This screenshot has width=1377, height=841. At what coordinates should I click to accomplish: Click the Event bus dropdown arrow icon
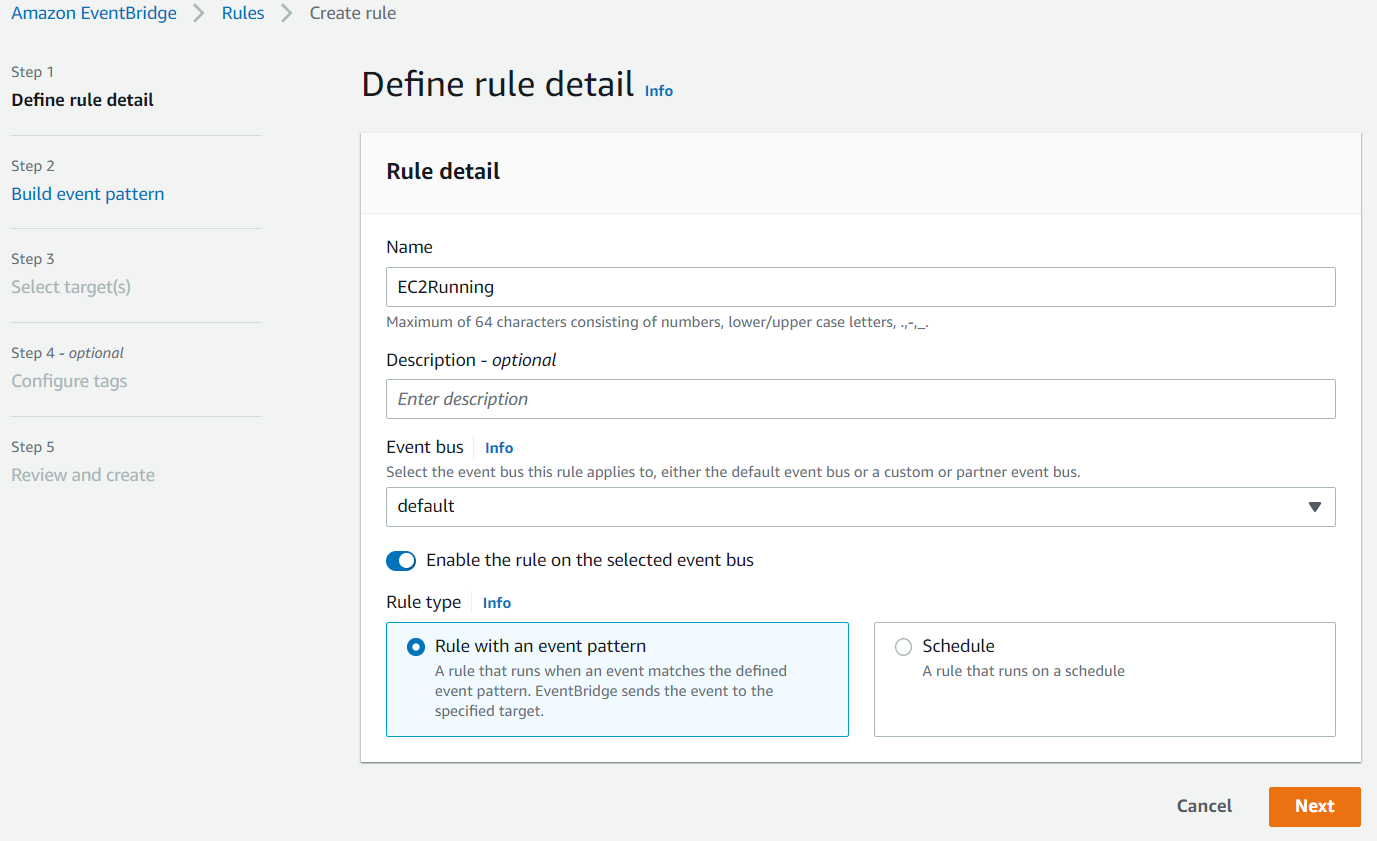pyautogui.click(x=1314, y=507)
